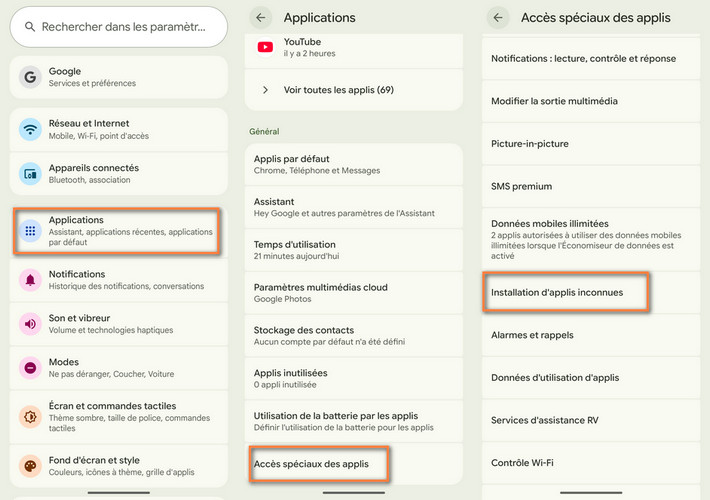
Task: Click the Modes do-not-disturb icon
Action: (x=31, y=368)
